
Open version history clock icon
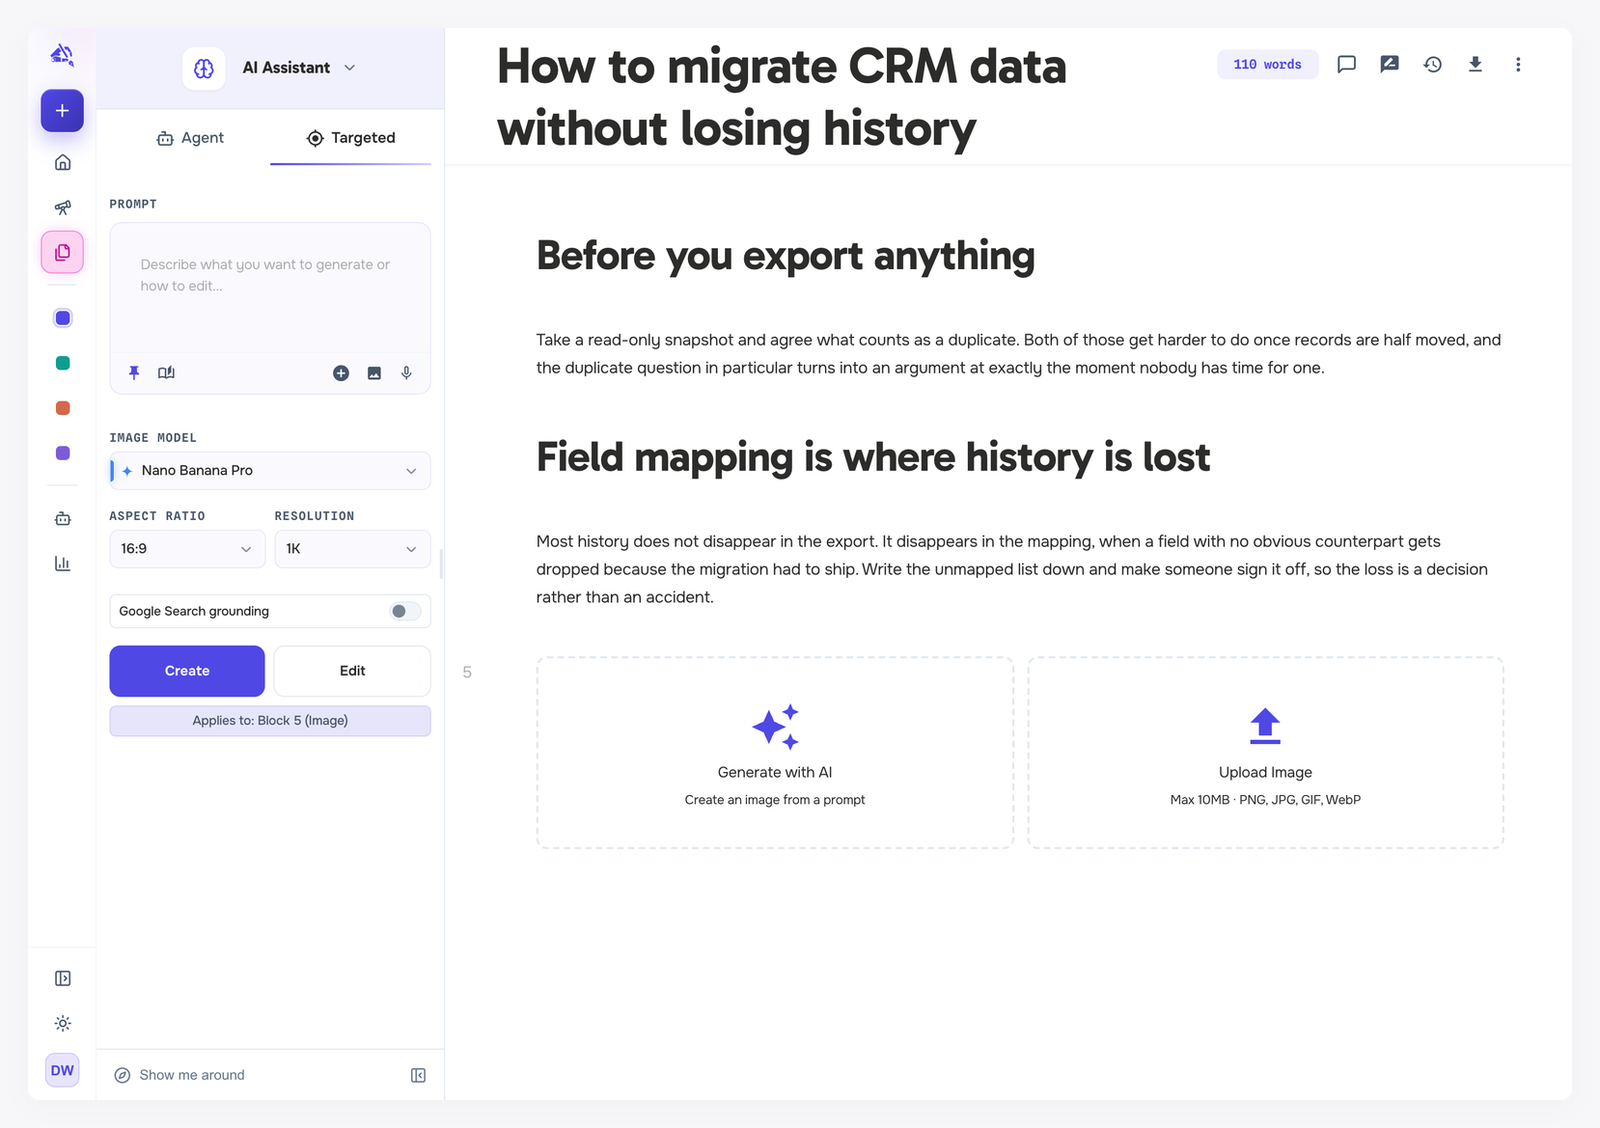(x=1432, y=64)
